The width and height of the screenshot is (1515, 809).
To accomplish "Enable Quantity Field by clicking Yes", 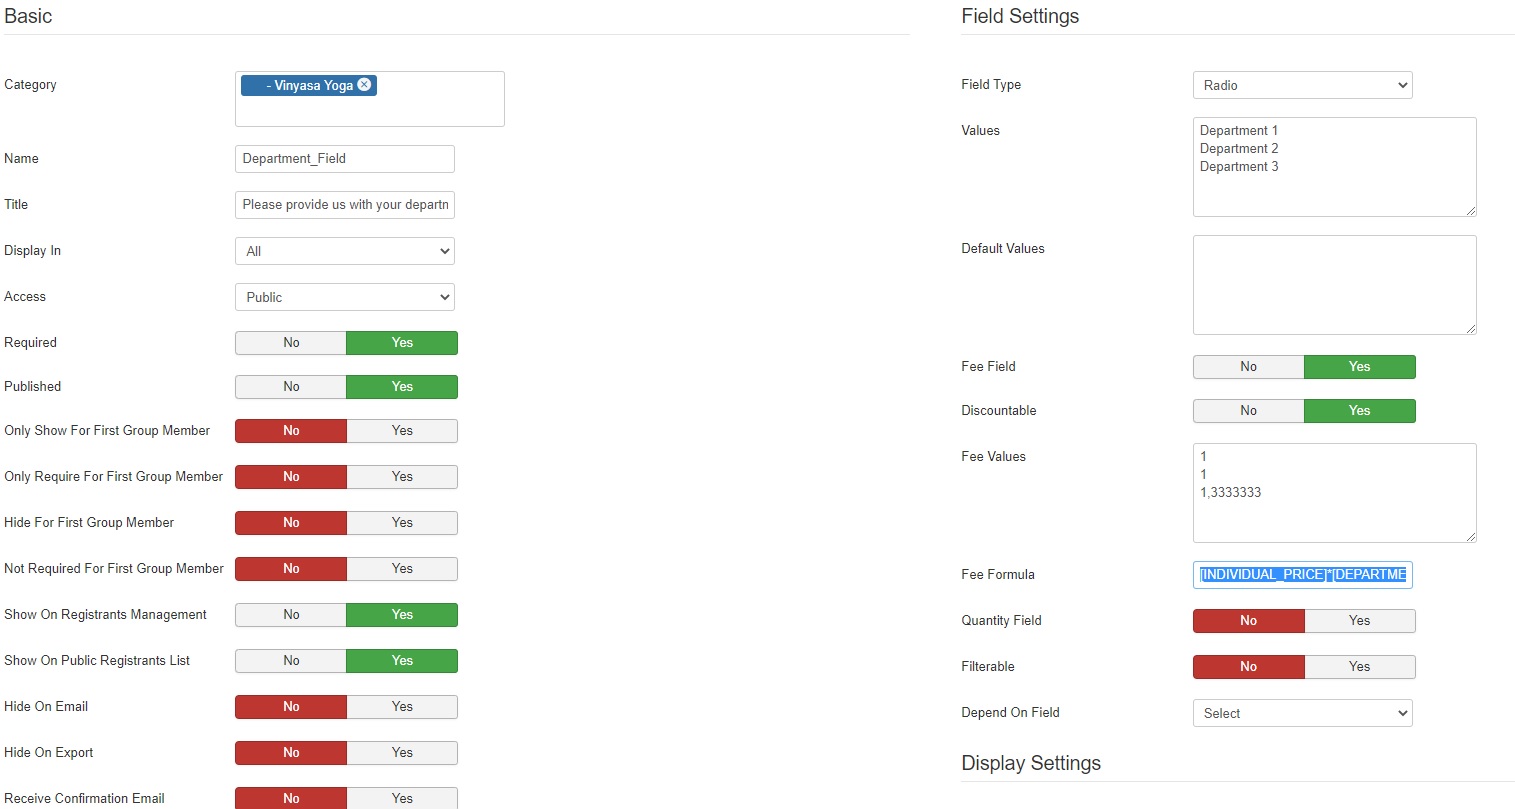I will point(1359,621).
